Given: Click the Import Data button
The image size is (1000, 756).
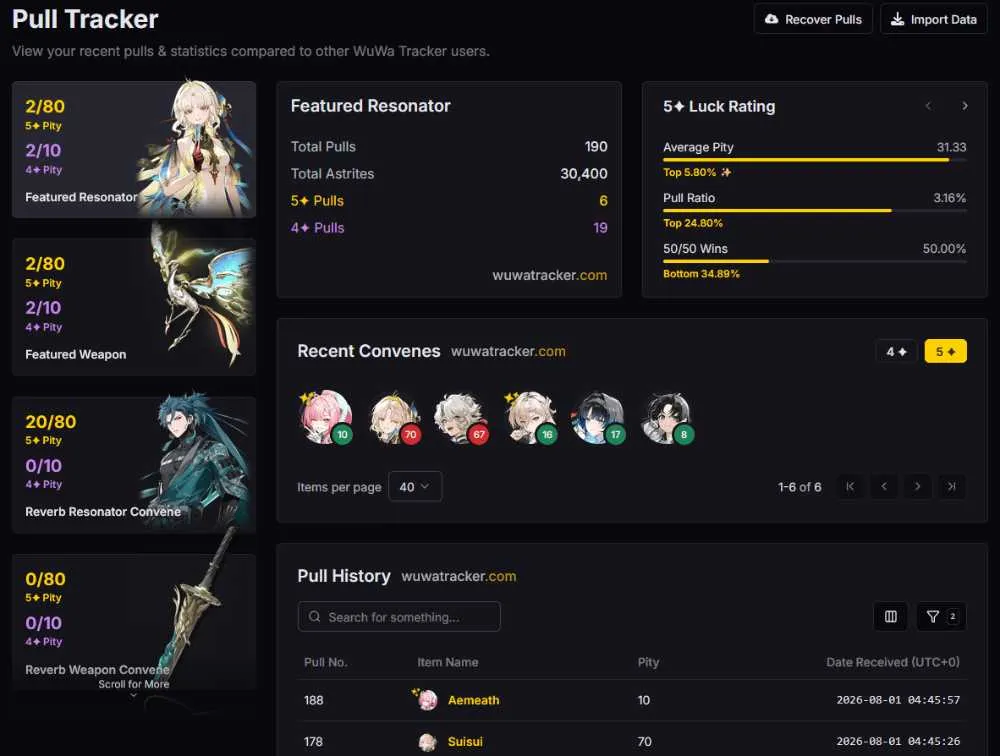Looking at the screenshot, I should (934, 19).
